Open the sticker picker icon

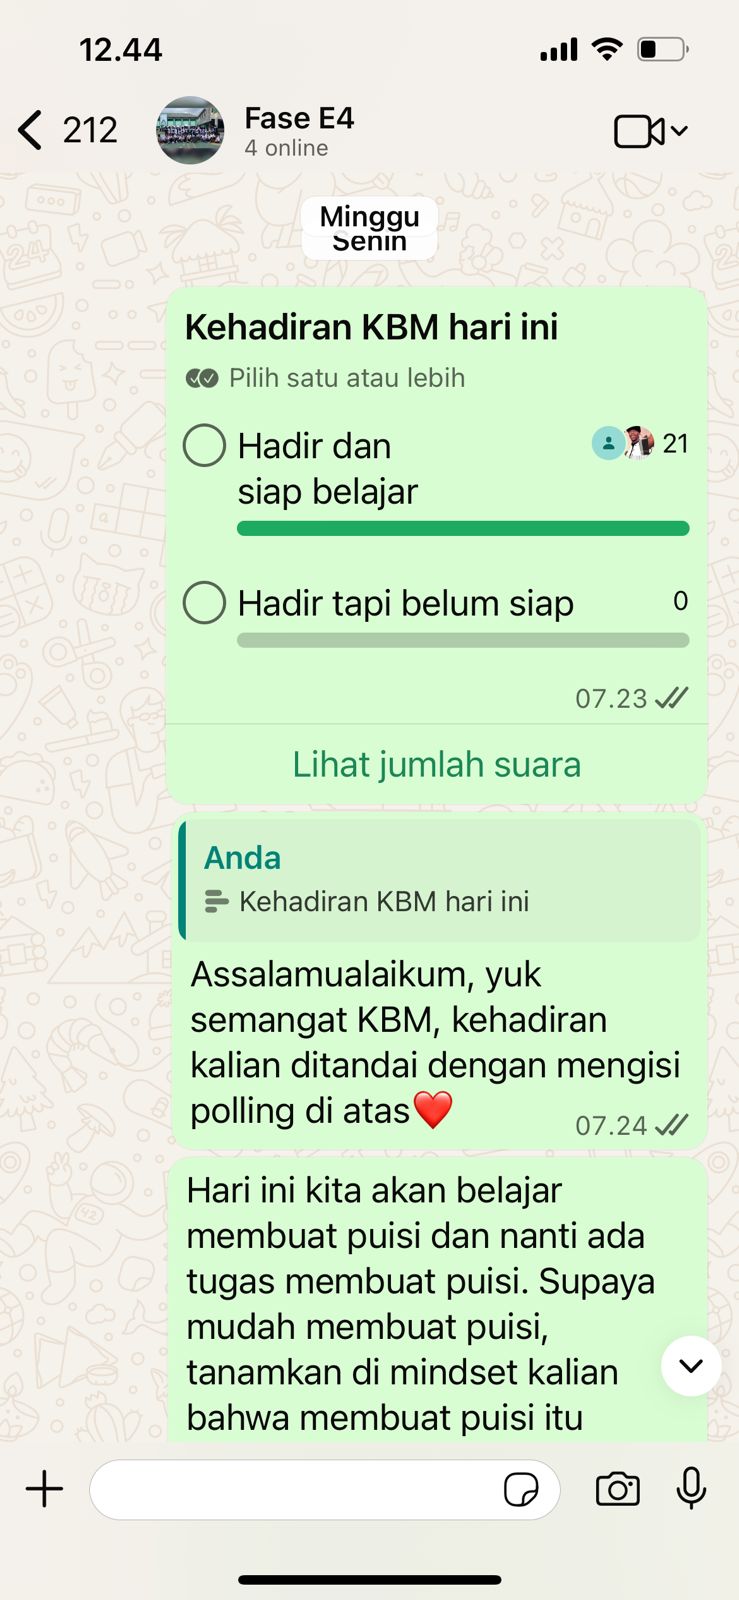[x=521, y=1490]
